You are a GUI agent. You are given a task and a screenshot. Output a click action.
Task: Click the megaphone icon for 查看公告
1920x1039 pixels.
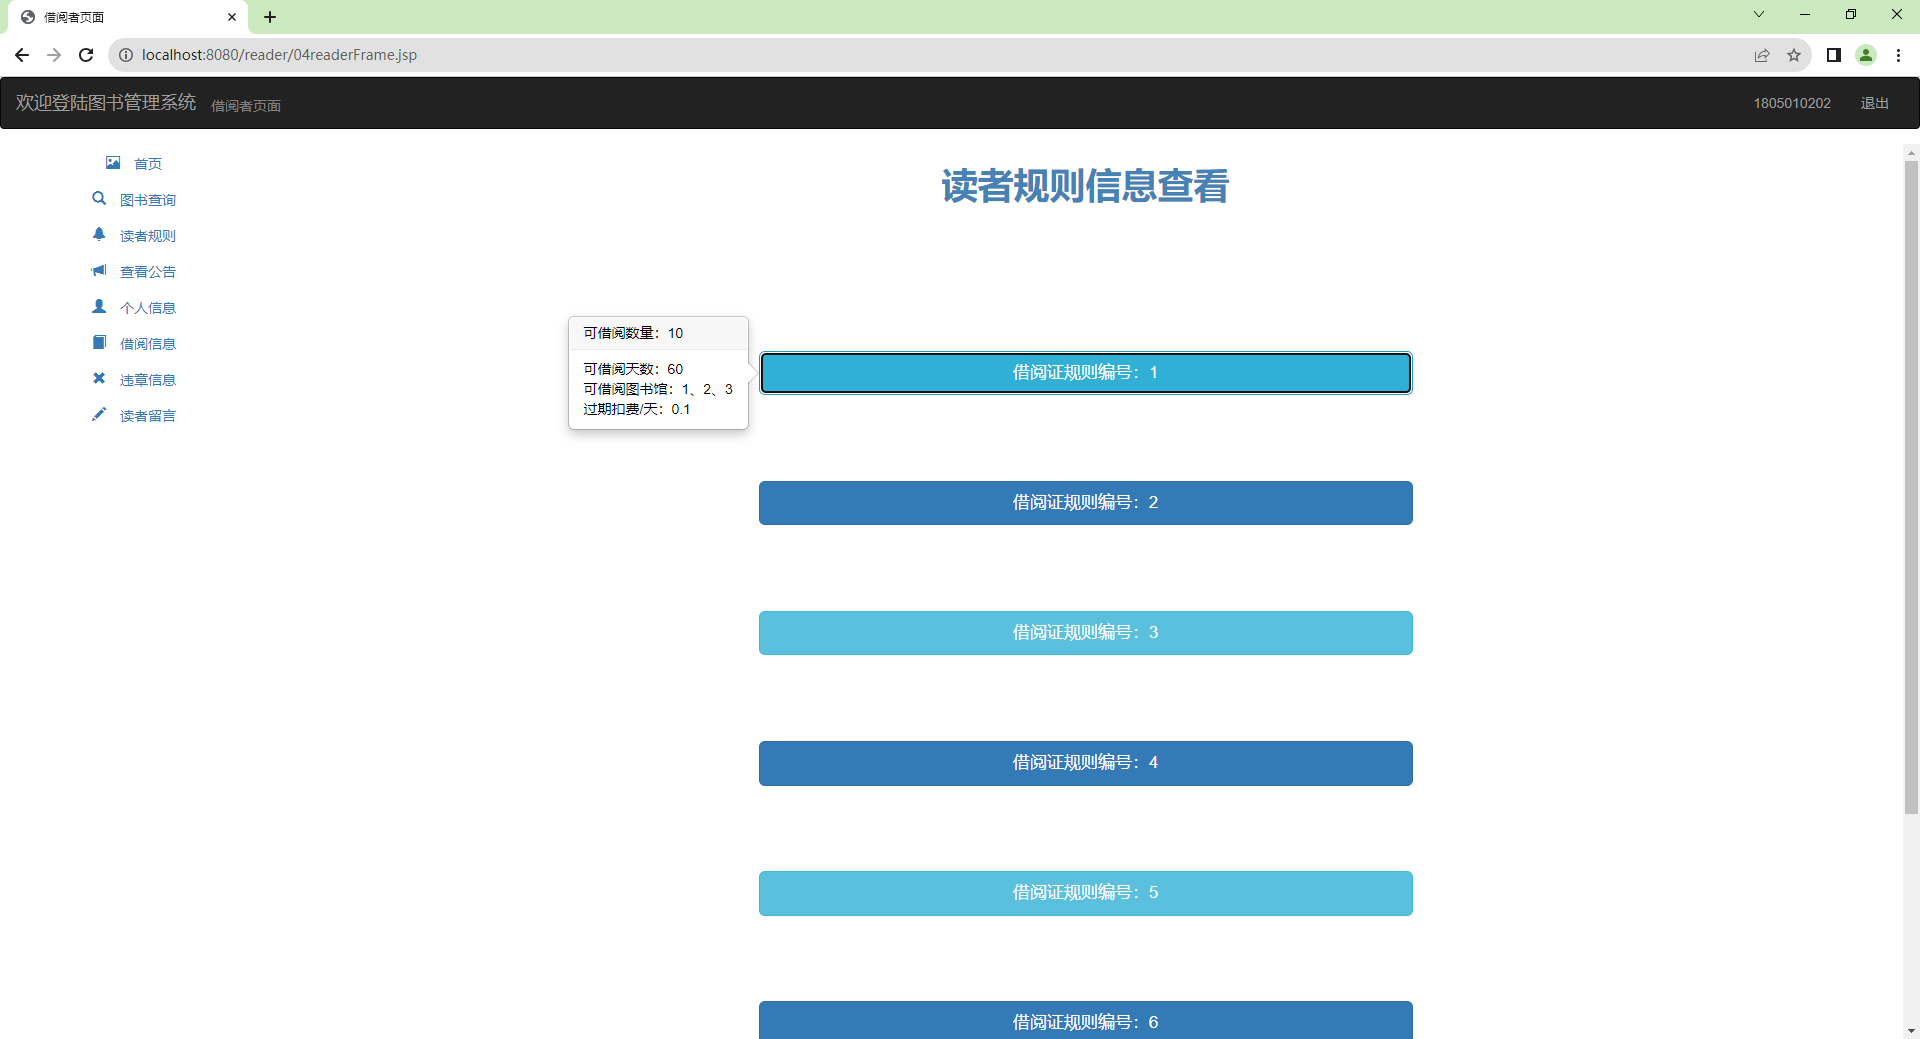[x=99, y=270]
